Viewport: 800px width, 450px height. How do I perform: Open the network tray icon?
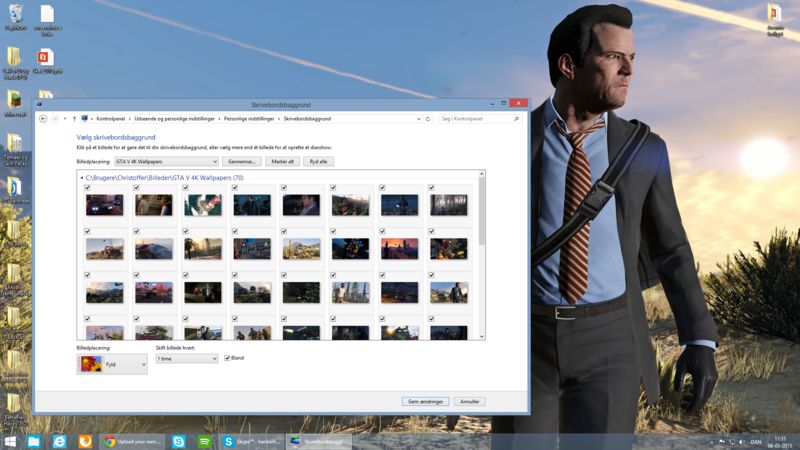pyautogui.click(x=732, y=442)
